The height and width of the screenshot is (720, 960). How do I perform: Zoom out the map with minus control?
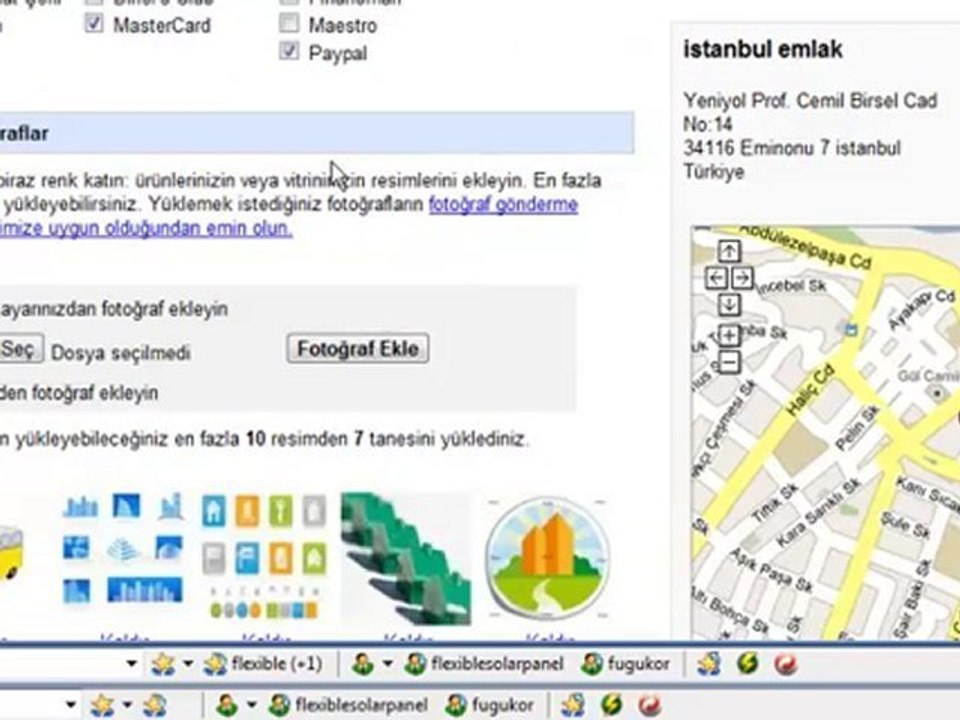click(729, 362)
